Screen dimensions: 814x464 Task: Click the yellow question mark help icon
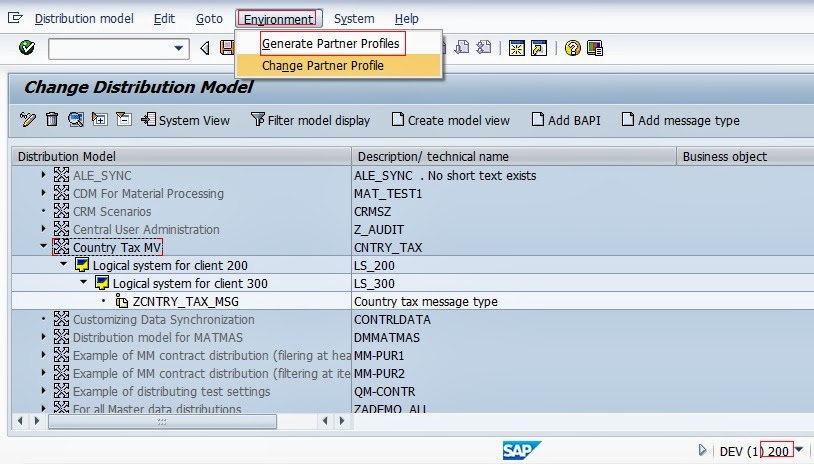[572, 48]
